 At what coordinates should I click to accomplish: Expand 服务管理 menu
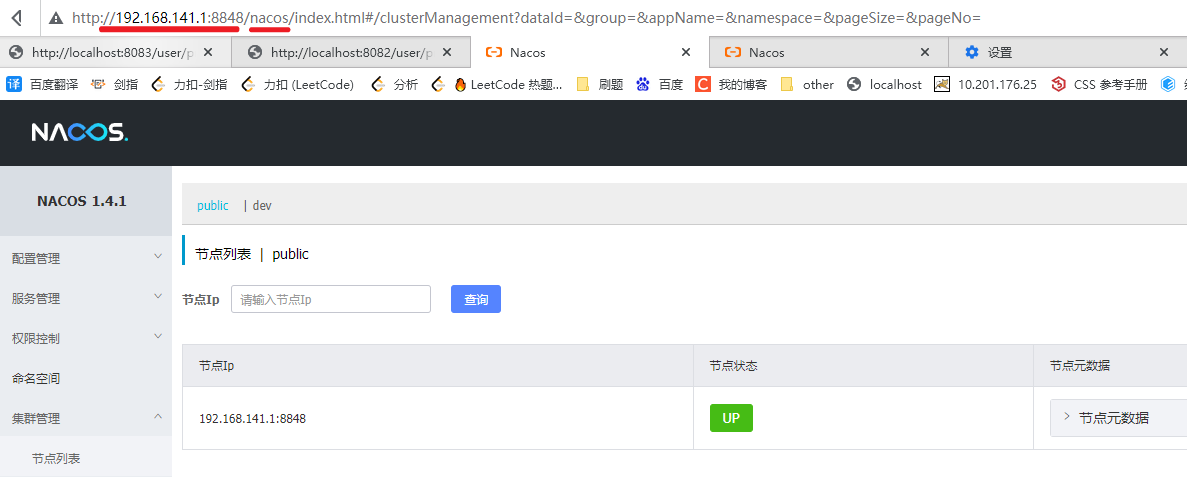pyautogui.click(x=86, y=298)
